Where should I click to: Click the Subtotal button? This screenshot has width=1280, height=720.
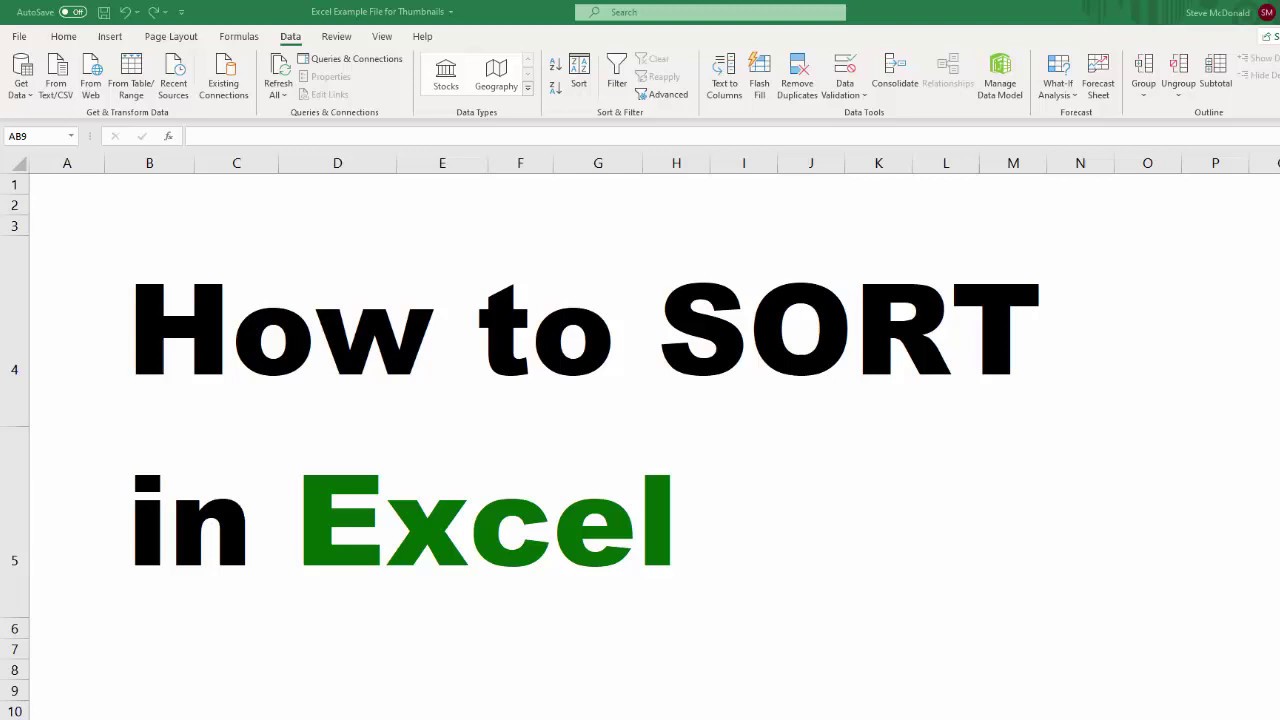click(1216, 72)
